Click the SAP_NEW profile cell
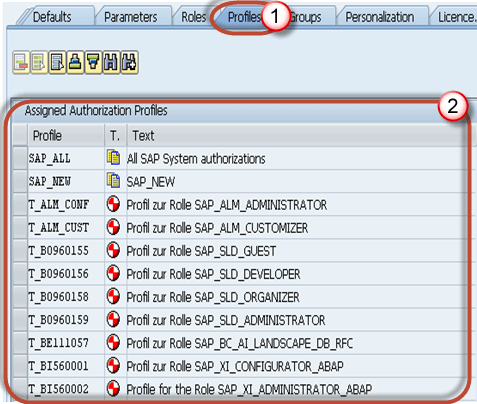Screen dimensions: 477x404 pyautogui.click(x=66, y=181)
